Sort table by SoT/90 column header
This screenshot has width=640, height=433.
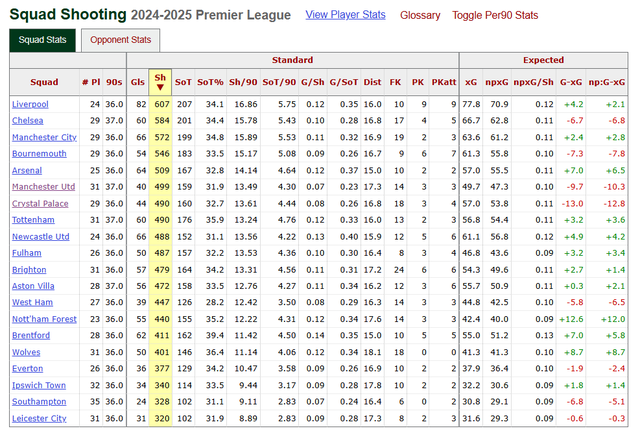(279, 82)
